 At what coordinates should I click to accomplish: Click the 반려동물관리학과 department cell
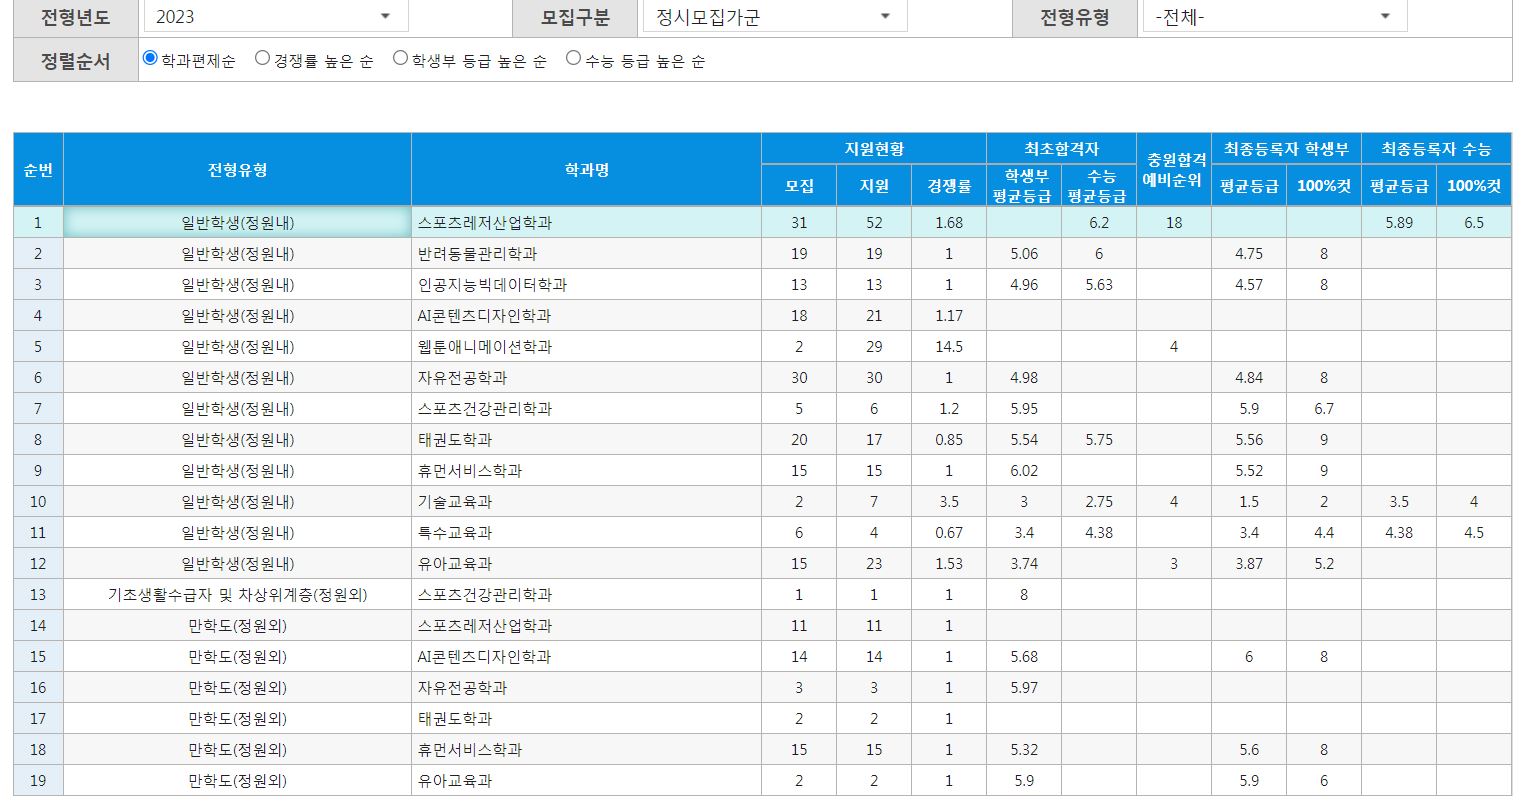(x=586, y=253)
